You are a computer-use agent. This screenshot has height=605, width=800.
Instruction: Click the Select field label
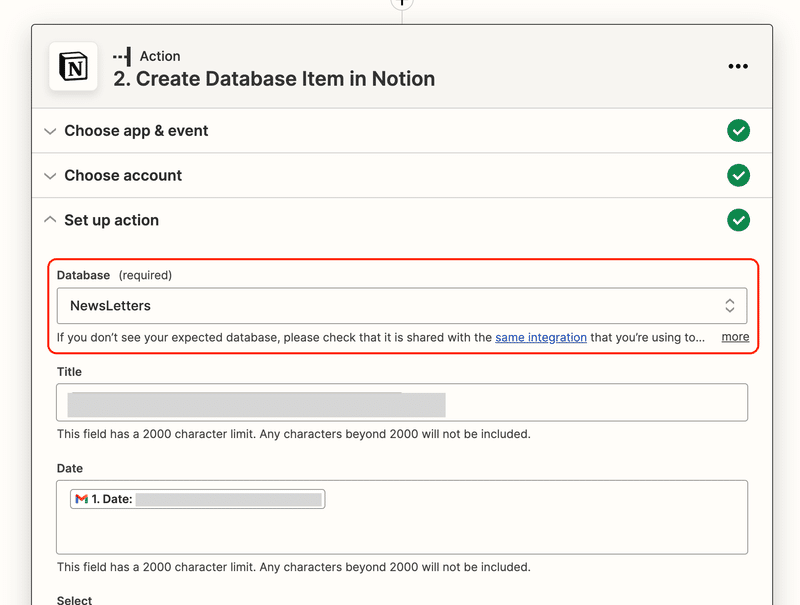[x=74, y=600]
